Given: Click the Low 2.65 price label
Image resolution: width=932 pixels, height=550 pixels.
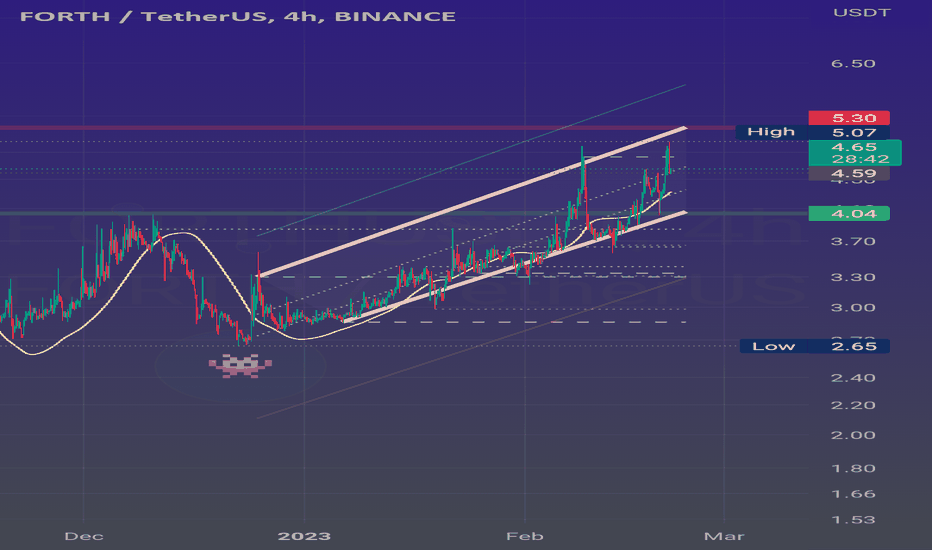Looking at the screenshot, I should click(814, 346).
